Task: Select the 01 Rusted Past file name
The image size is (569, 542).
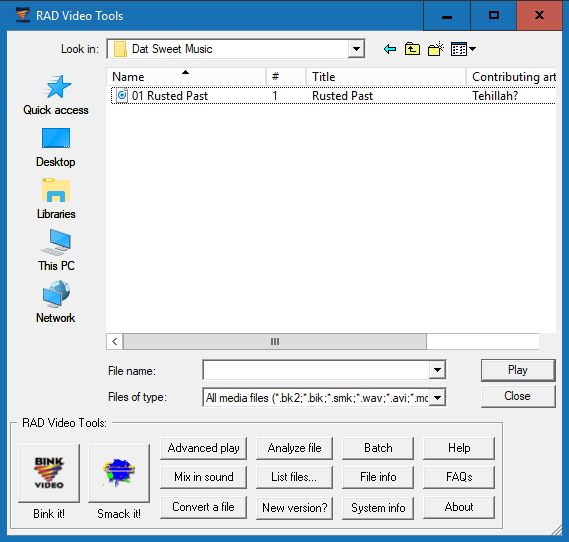Action: coord(170,96)
